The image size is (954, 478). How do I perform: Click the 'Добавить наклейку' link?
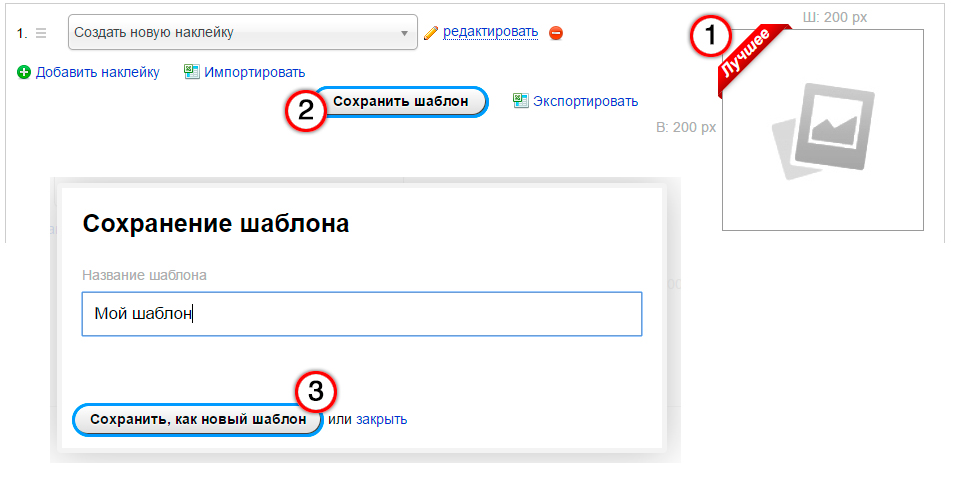[x=97, y=72]
